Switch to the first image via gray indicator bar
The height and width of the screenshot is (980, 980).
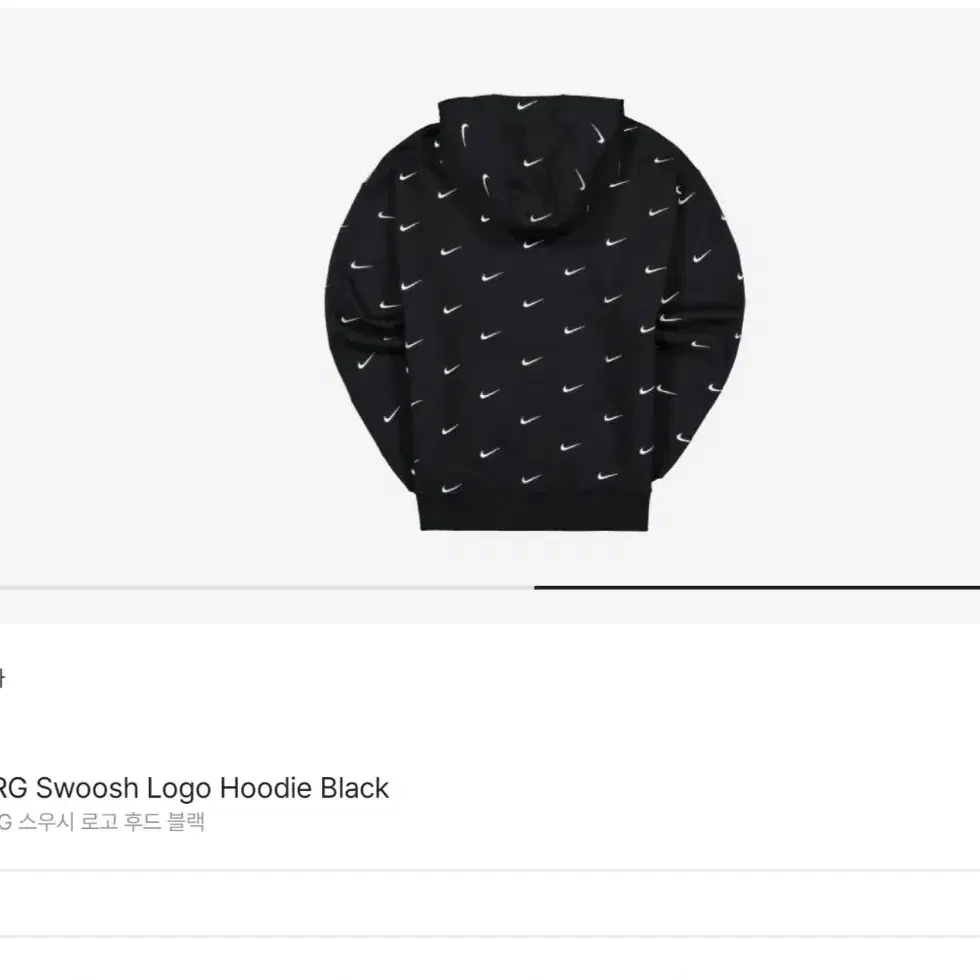pyautogui.click(x=267, y=588)
